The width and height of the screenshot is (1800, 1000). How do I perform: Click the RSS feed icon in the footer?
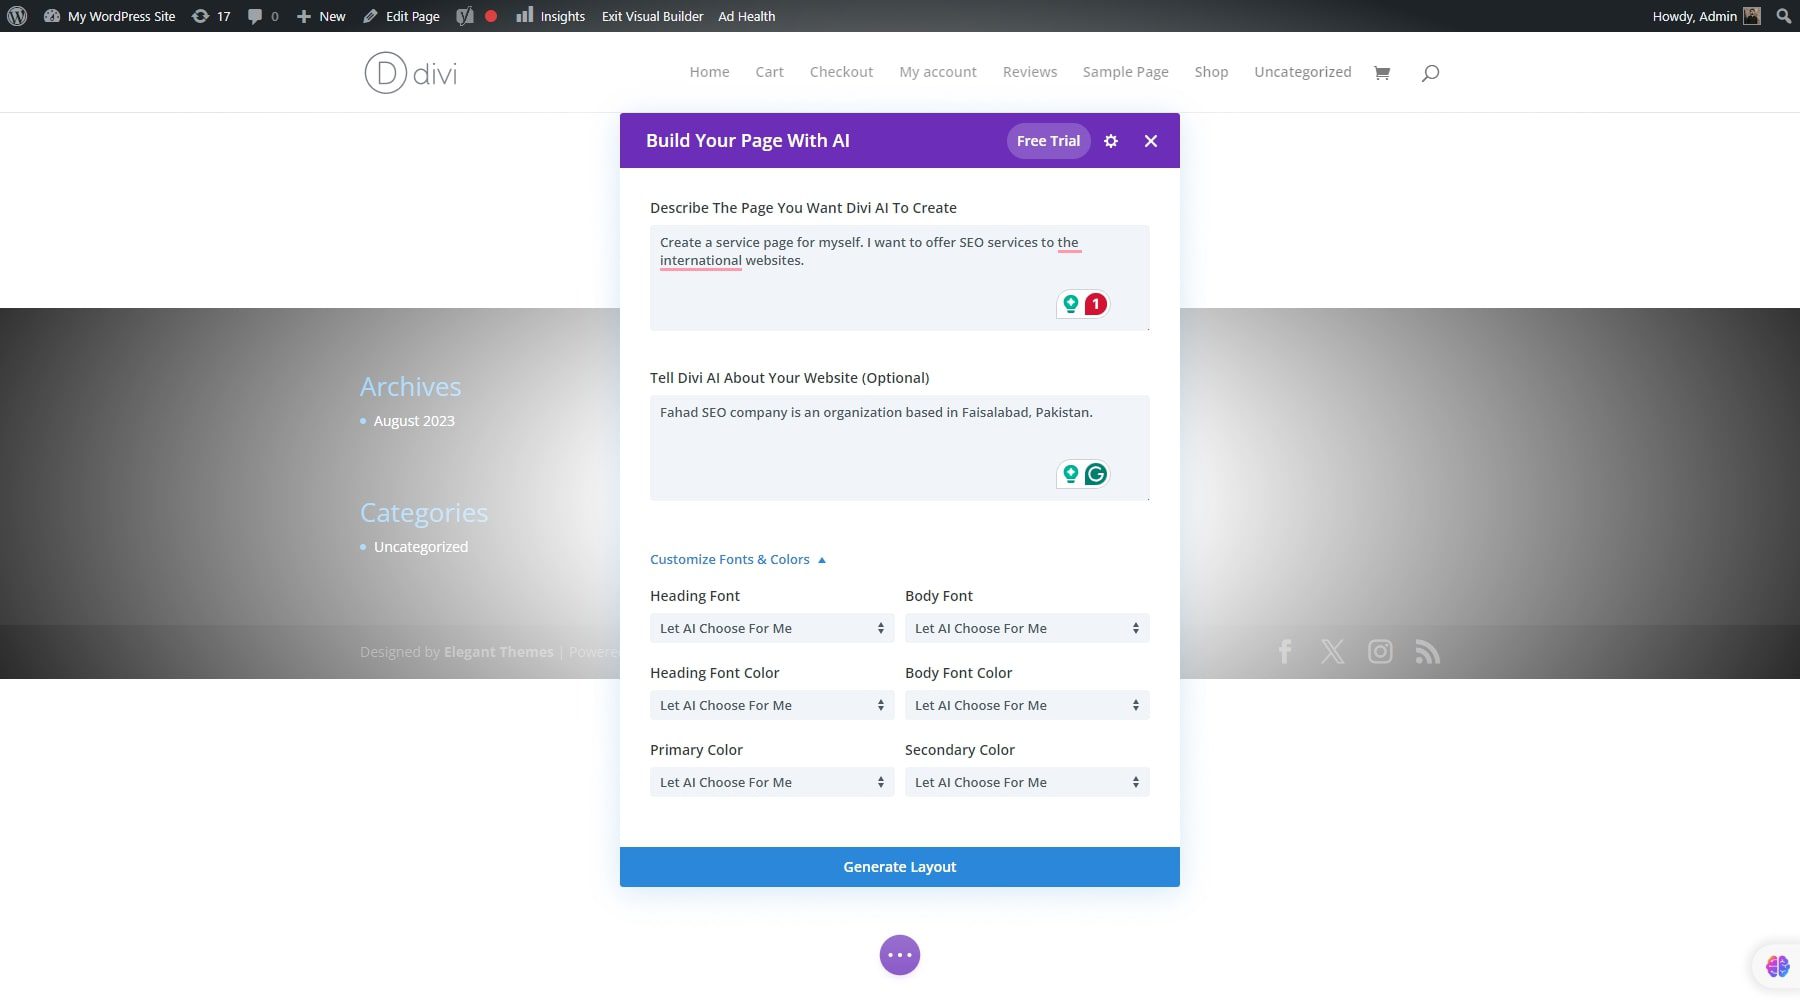tap(1428, 651)
